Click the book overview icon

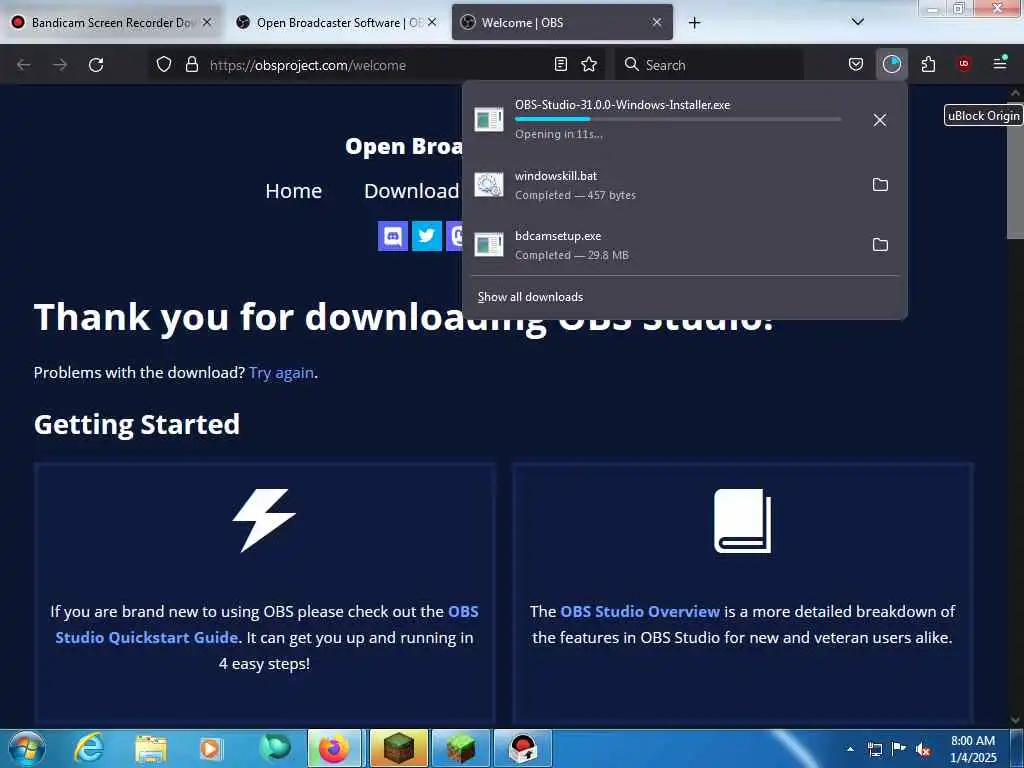pos(743,521)
